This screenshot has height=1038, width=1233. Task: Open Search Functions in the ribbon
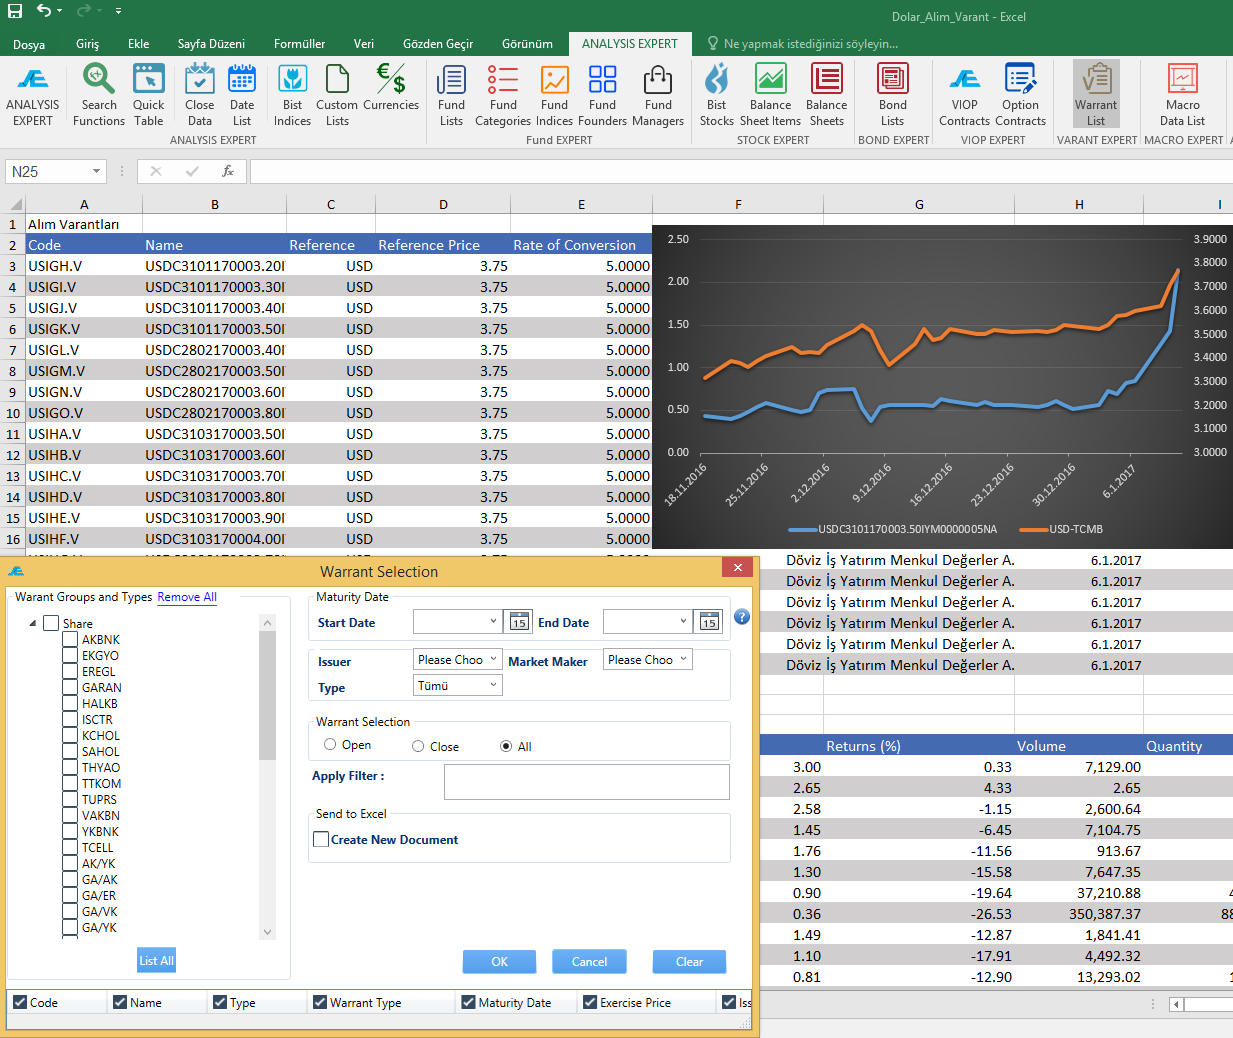pos(98,94)
